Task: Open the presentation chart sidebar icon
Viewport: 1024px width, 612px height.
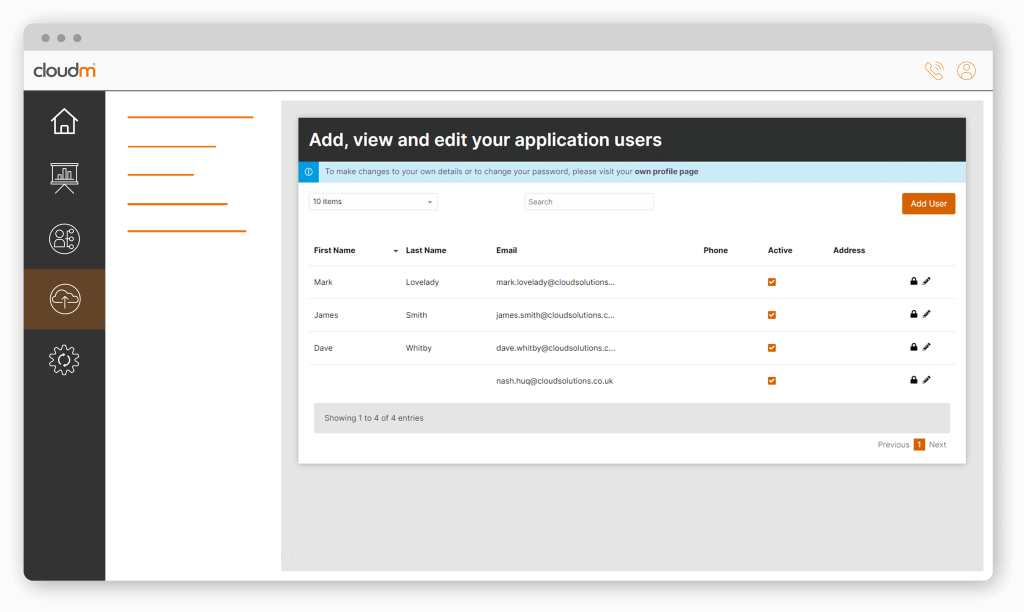Action: click(64, 179)
